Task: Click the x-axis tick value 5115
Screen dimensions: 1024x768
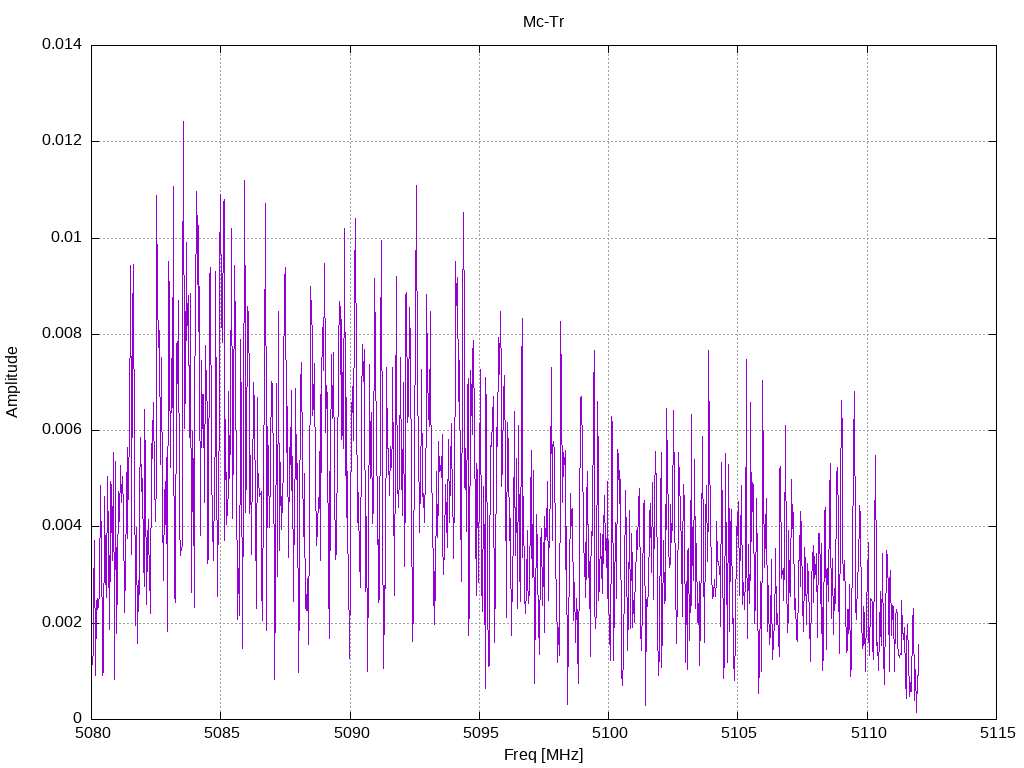Action: [x=998, y=733]
